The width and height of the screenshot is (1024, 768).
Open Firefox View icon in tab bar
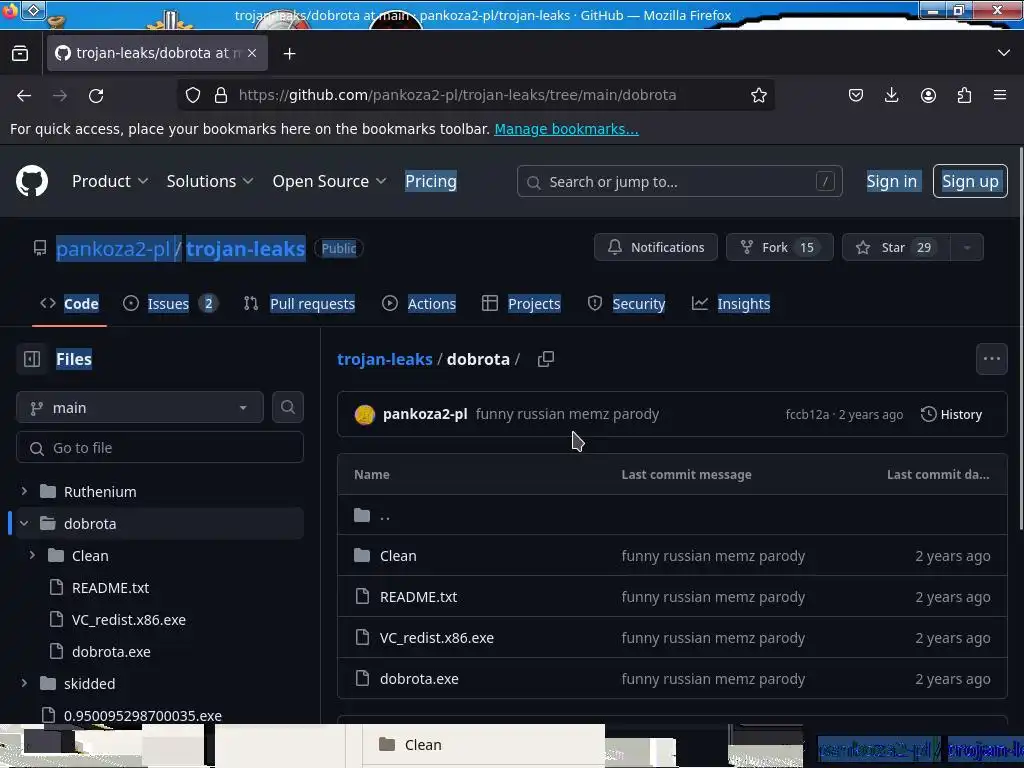(x=20, y=54)
